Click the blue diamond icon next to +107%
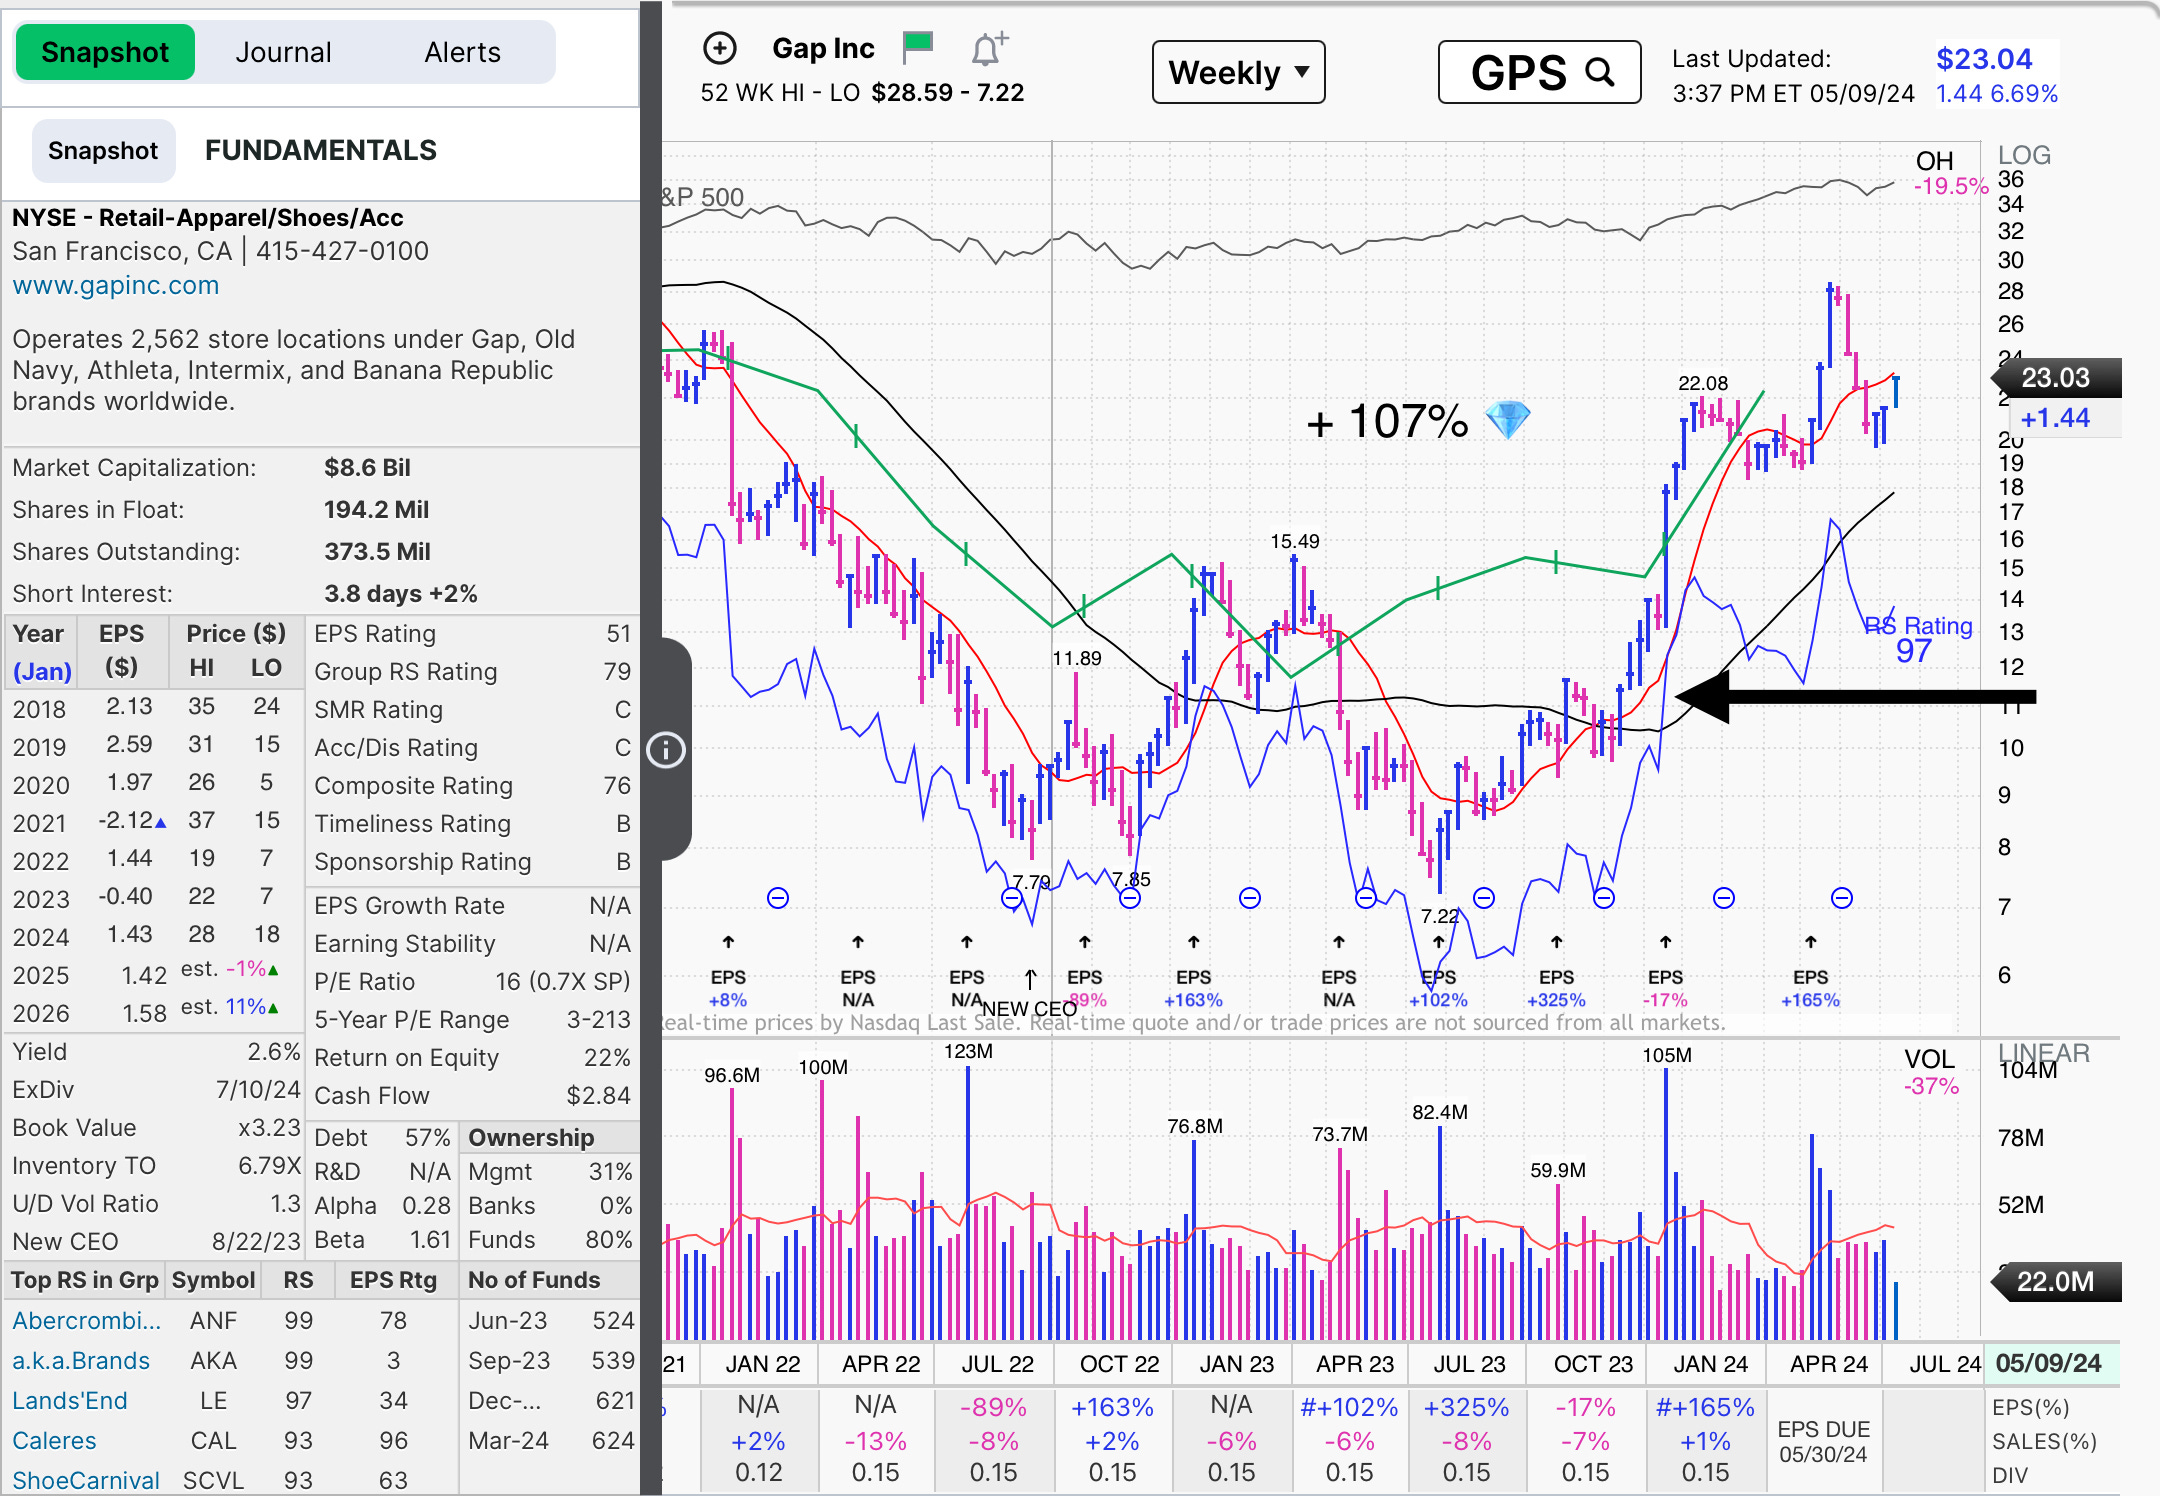Image resolution: width=2160 pixels, height=1503 pixels. point(1507,420)
